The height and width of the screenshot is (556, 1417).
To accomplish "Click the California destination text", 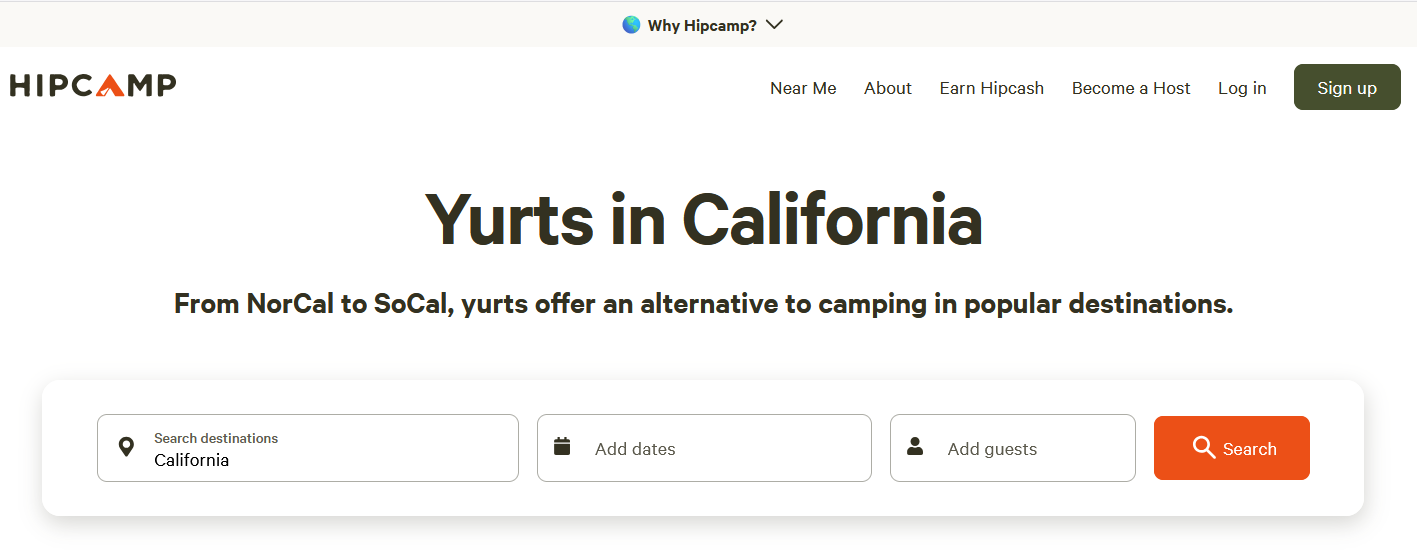I will point(192,460).
